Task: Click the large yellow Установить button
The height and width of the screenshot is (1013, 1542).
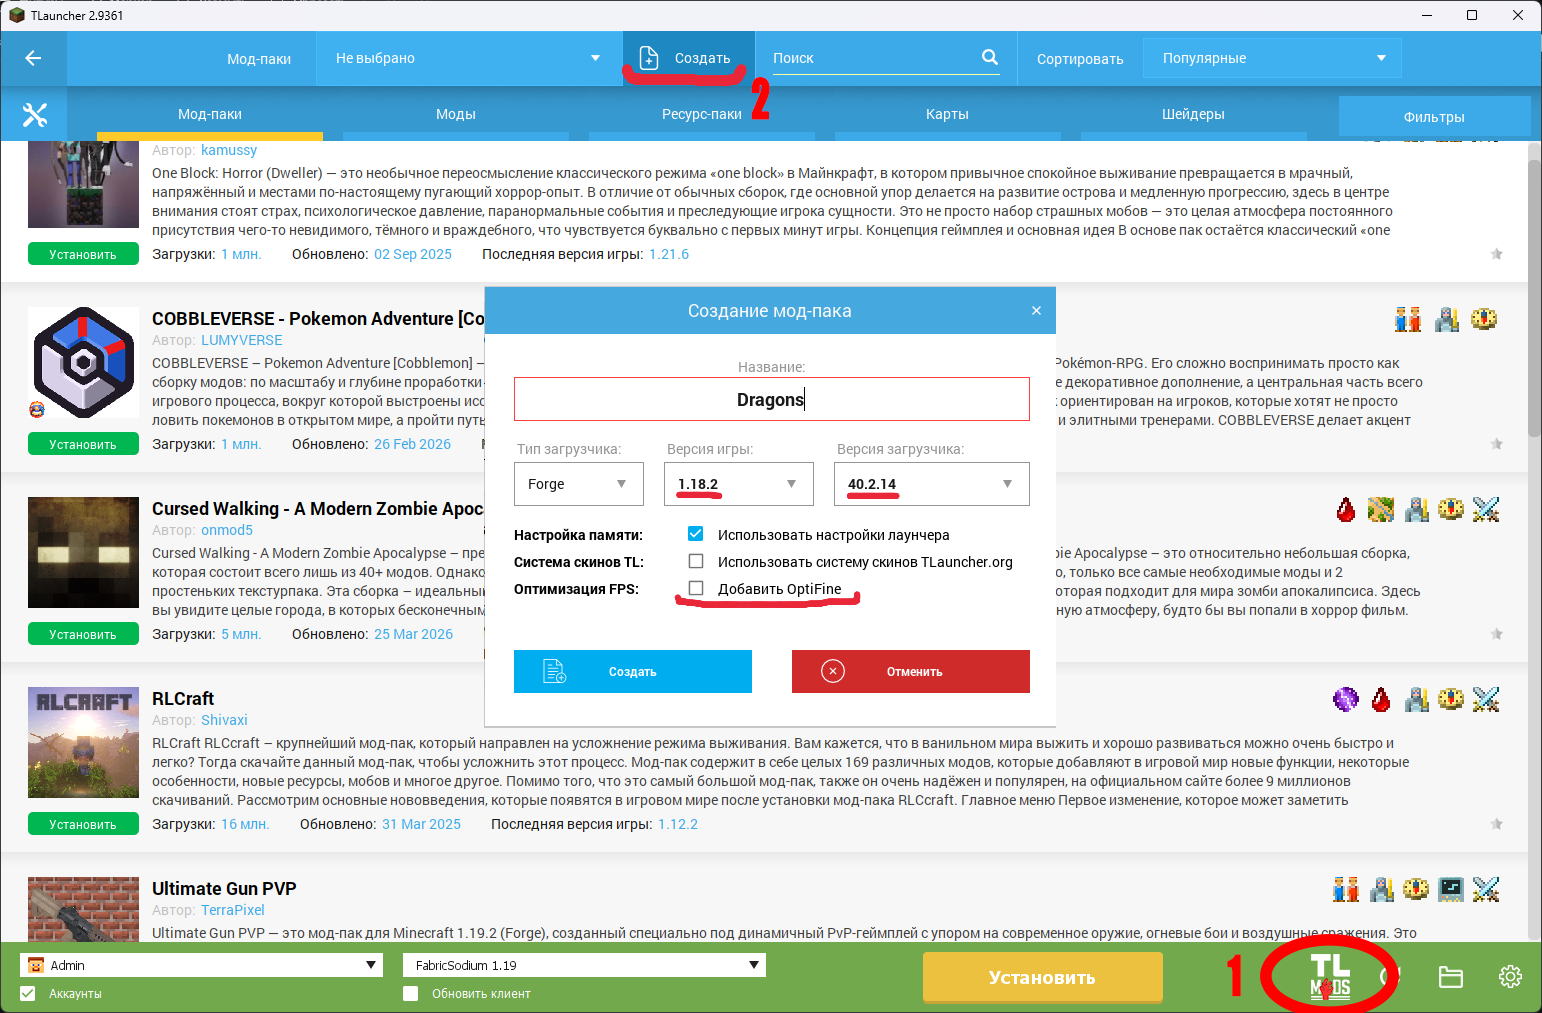Action: tap(1042, 977)
